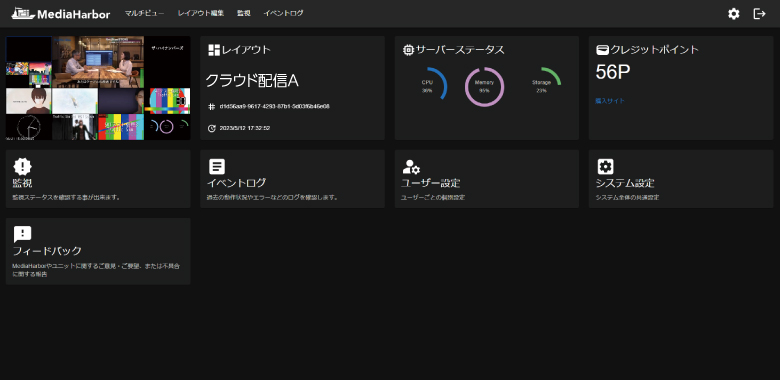Select イベントログ in the top navigation

(283, 13)
